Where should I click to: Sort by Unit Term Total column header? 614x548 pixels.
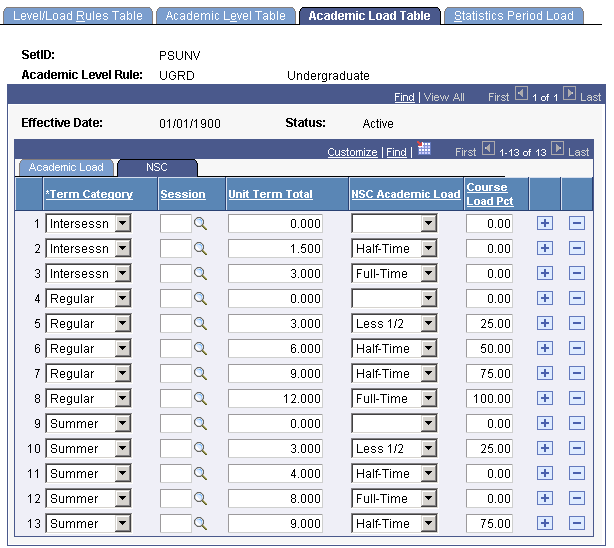click(270, 194)
